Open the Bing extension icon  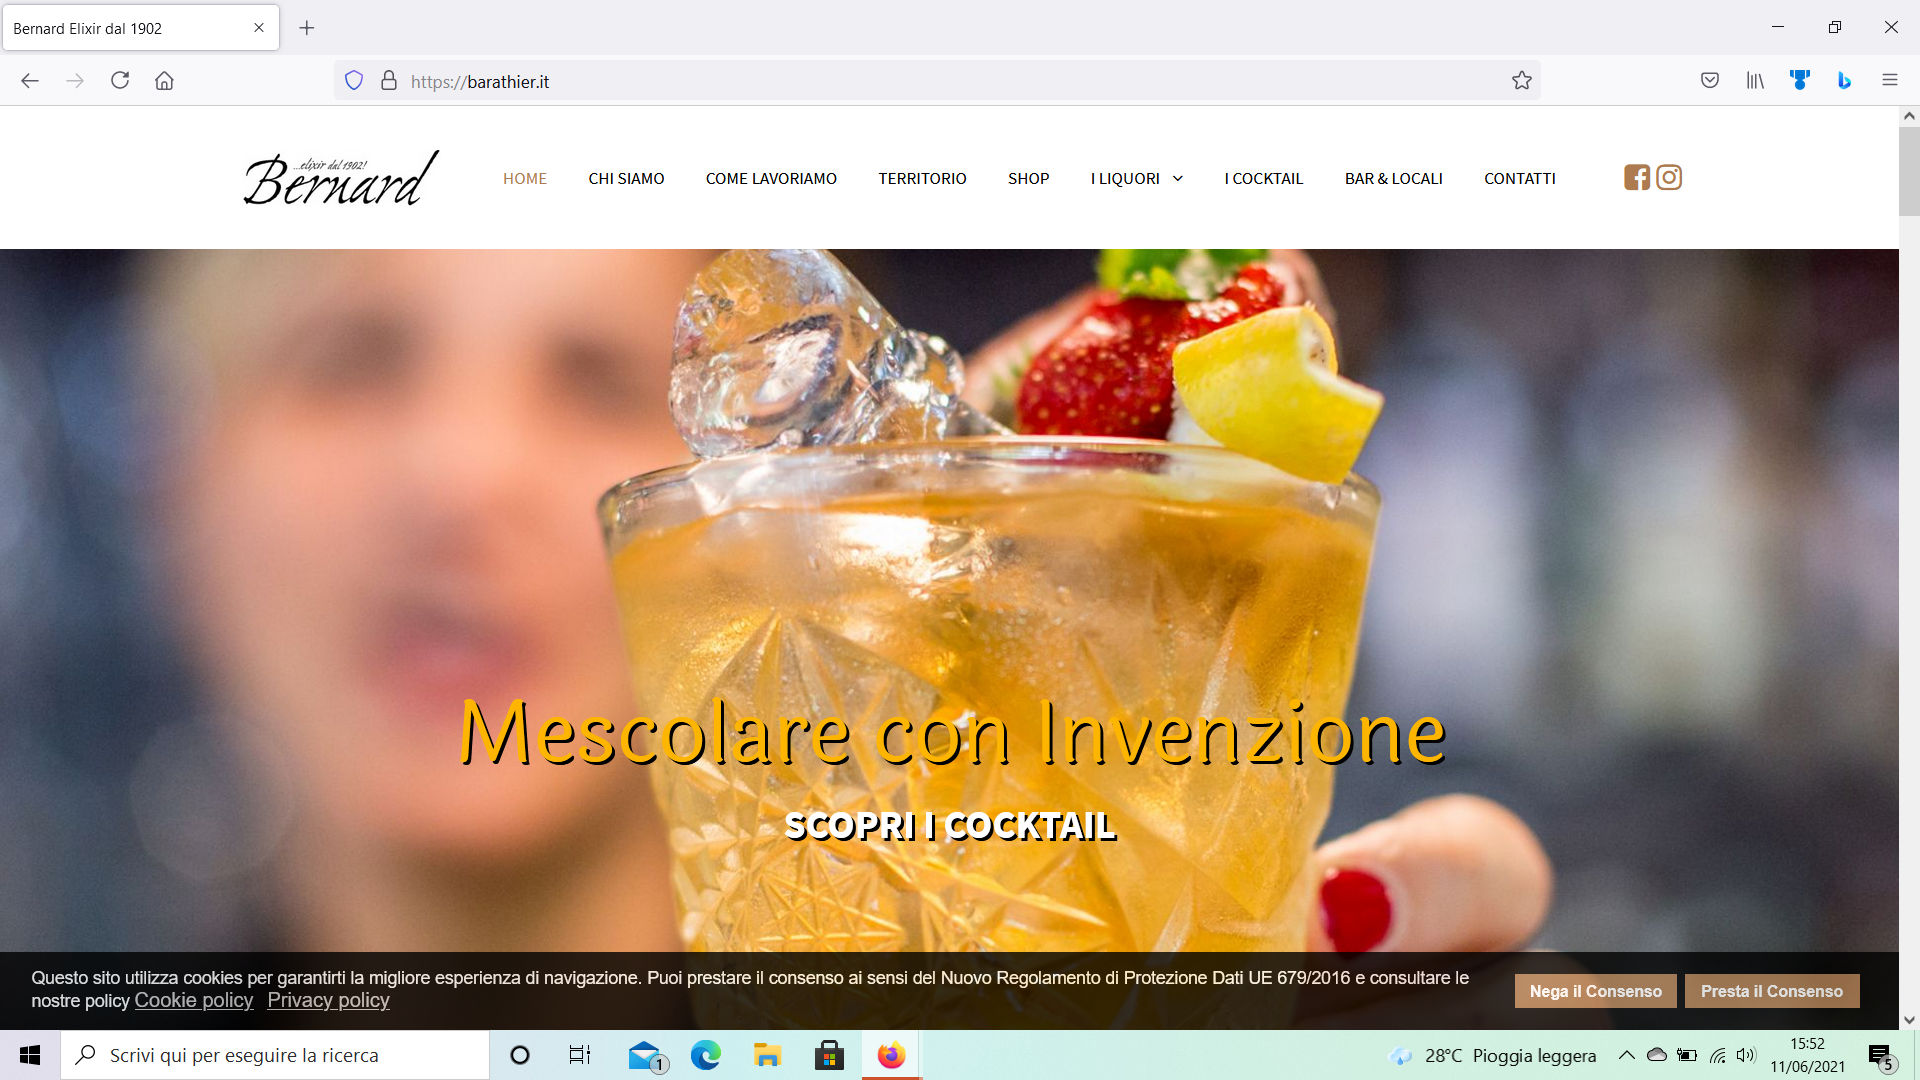1843,80
